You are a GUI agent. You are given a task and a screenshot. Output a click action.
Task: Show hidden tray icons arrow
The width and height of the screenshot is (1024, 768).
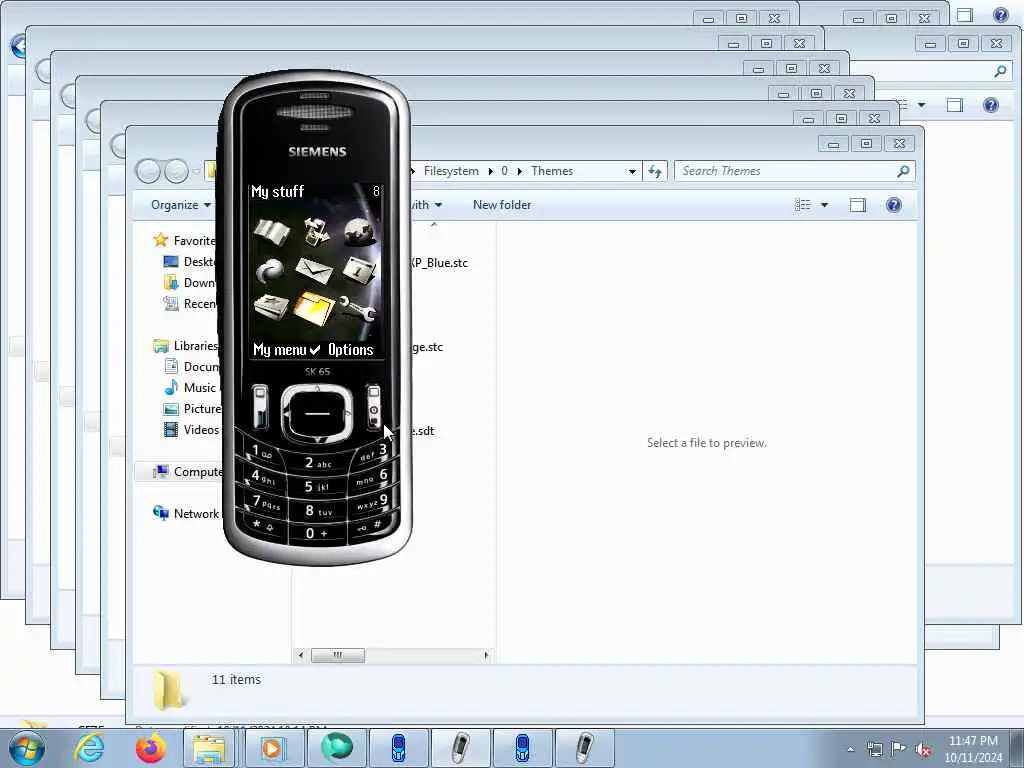click(x=850, y=750)
